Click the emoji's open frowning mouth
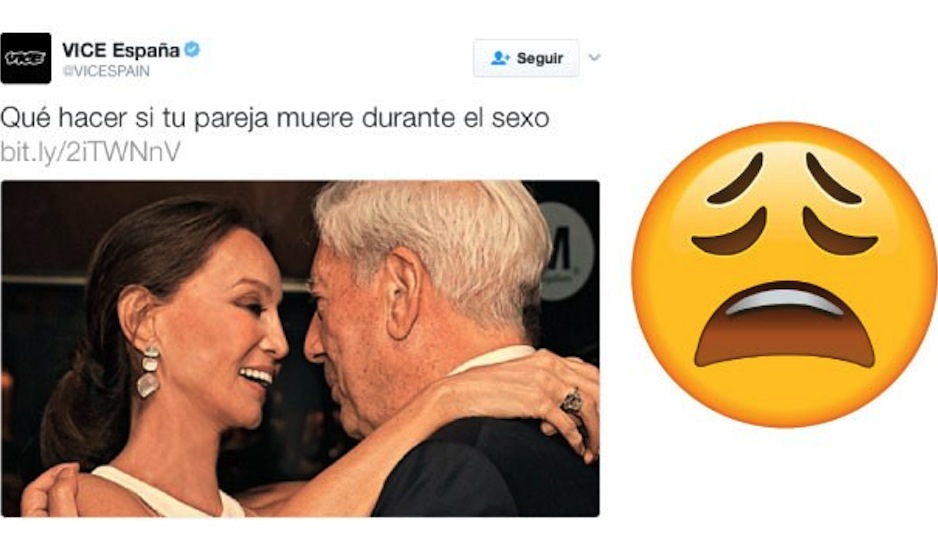The height and width of the screenshot is (550, 938). click(x=784, y=327)
